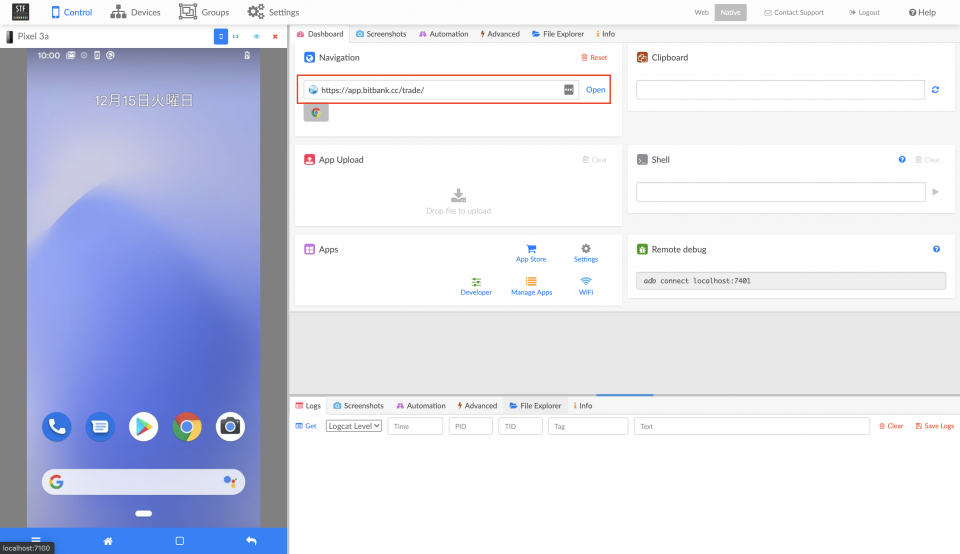Open Groups in top navigation

[204, 12]
